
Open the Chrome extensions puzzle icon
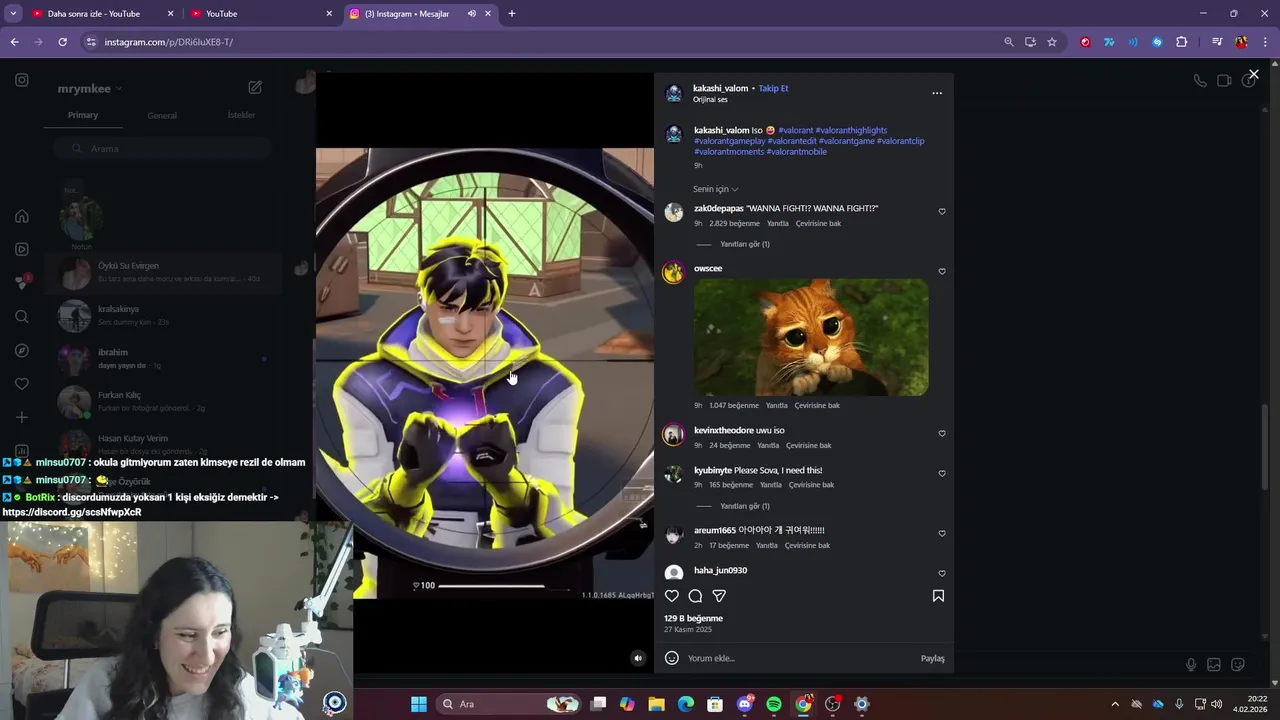point(1181,42)
